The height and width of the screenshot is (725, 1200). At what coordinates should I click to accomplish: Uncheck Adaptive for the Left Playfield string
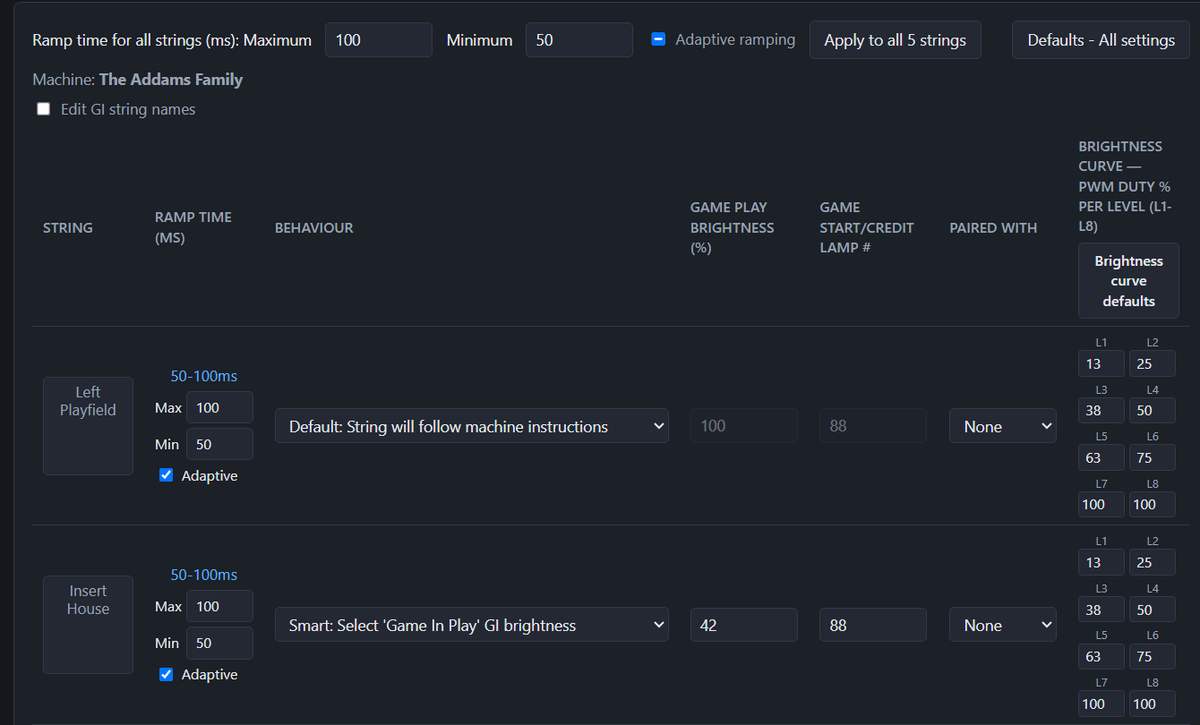tap(166, 476)
